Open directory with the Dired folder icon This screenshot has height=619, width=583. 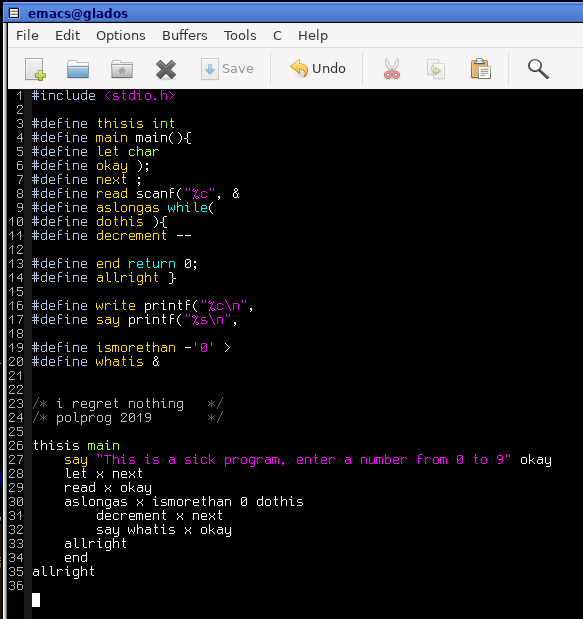click(122, 69)
